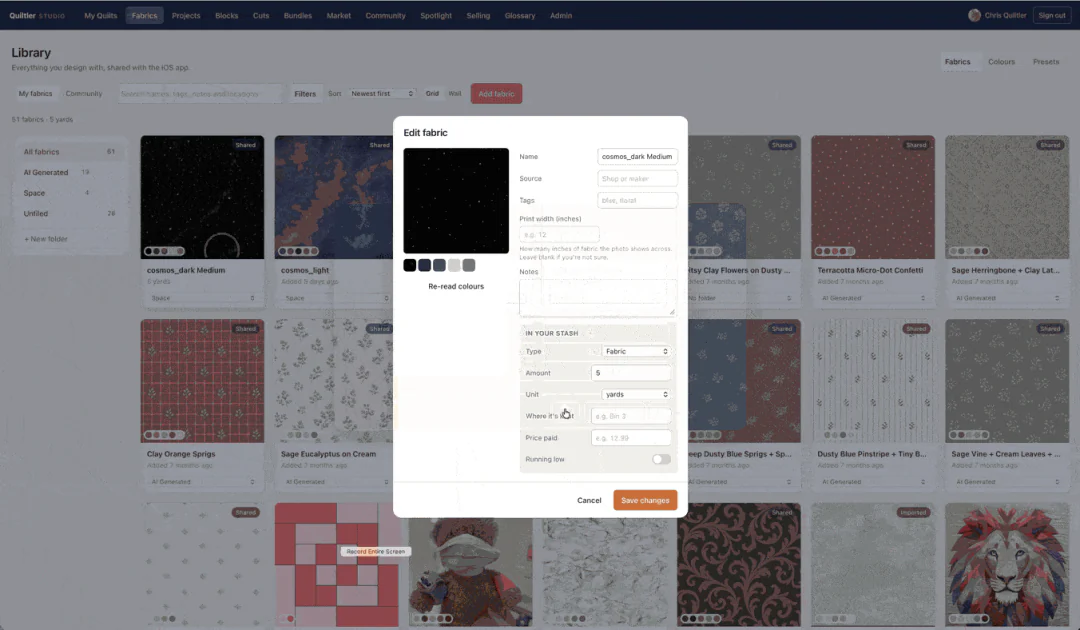Screen dimensions: 1080x630
Task: Open the Market nav item
Action: tap(338, 15)
